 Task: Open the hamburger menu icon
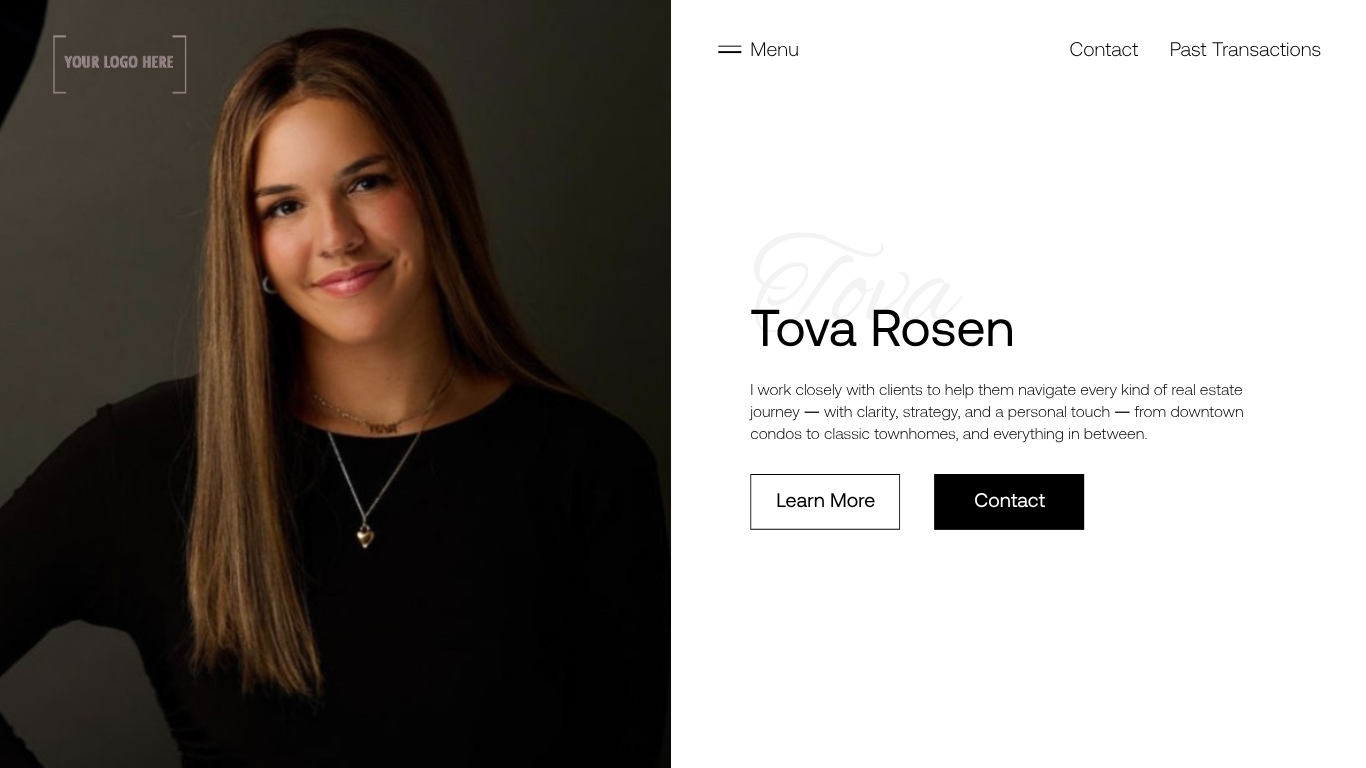(x=729, y=49)
